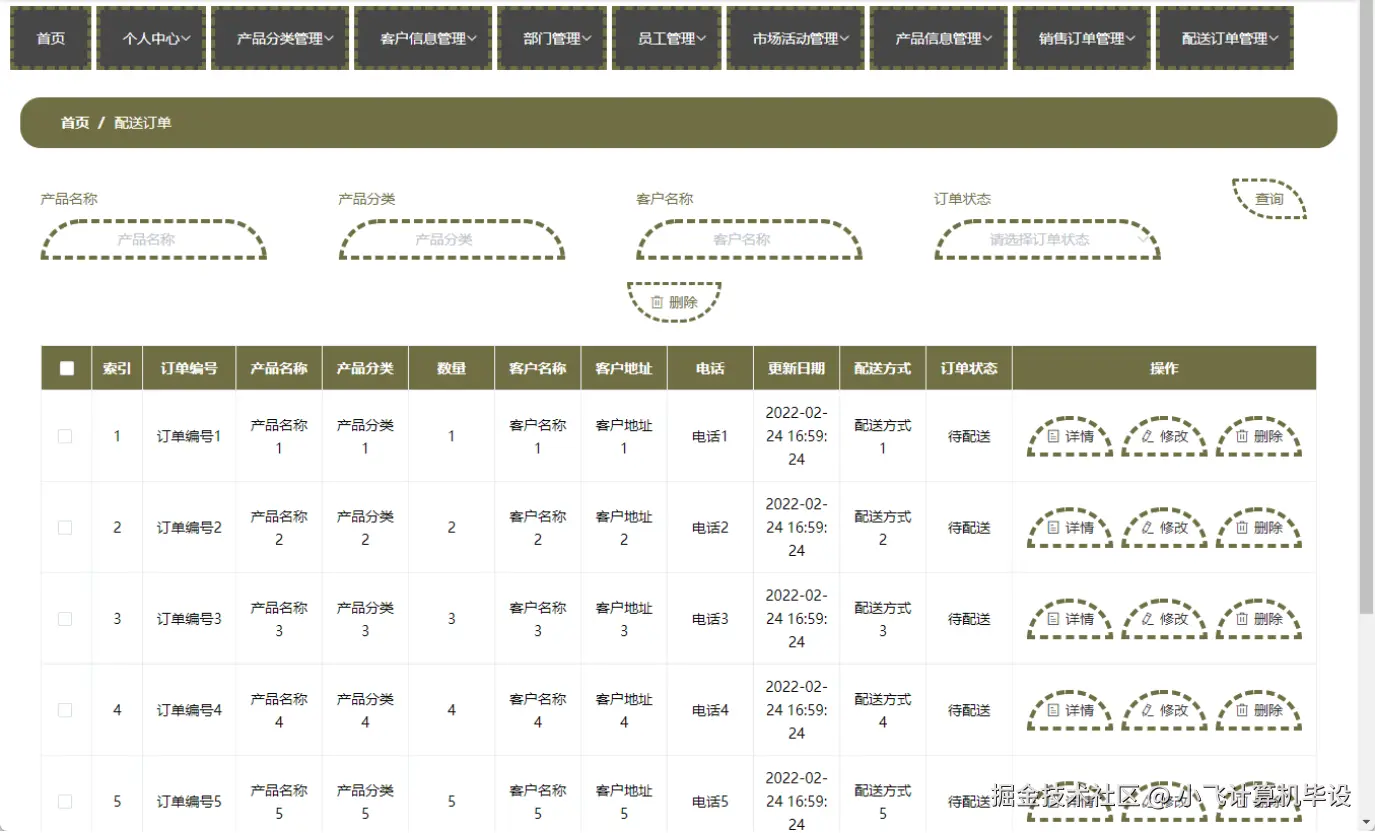Click cell 产品名称 2
Image resolution: width=1375 pixels, height=833 pixels.
pyautogui.click(x=279, y=528)
